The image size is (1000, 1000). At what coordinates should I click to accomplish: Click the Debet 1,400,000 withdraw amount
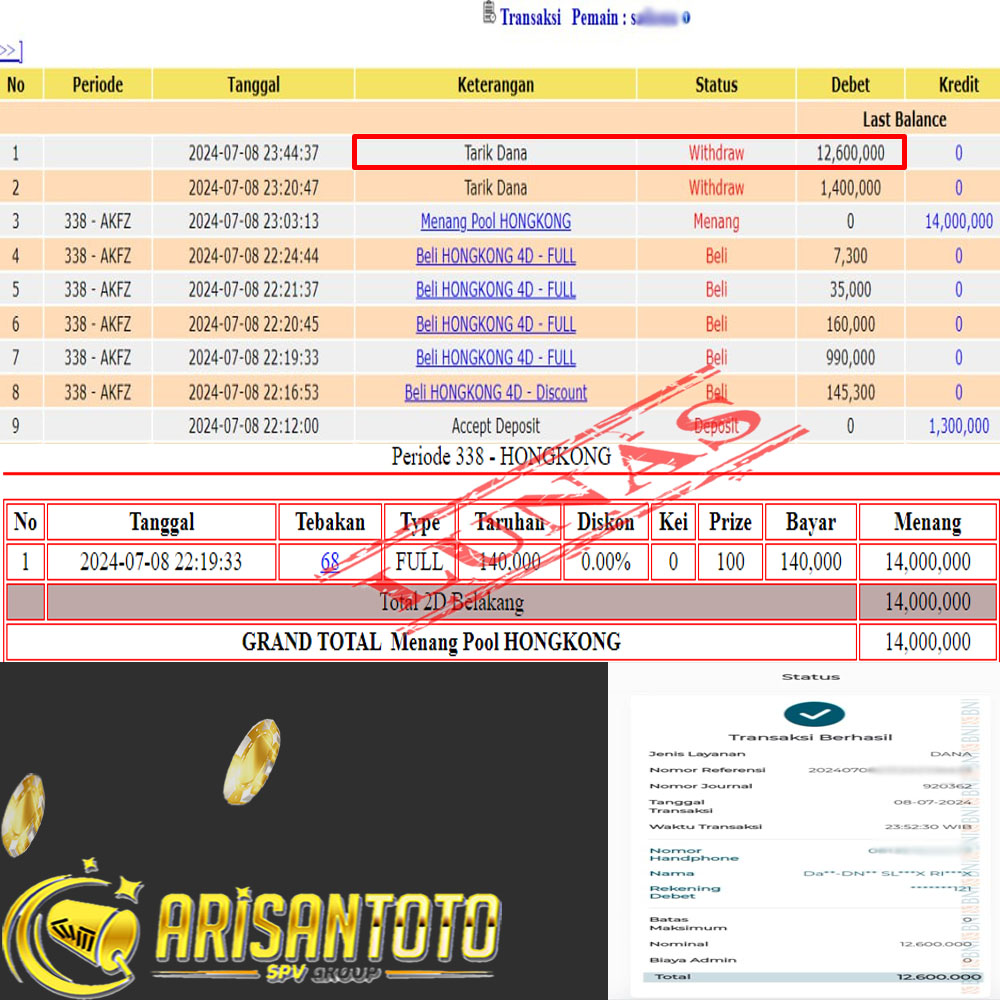[850, 188]
